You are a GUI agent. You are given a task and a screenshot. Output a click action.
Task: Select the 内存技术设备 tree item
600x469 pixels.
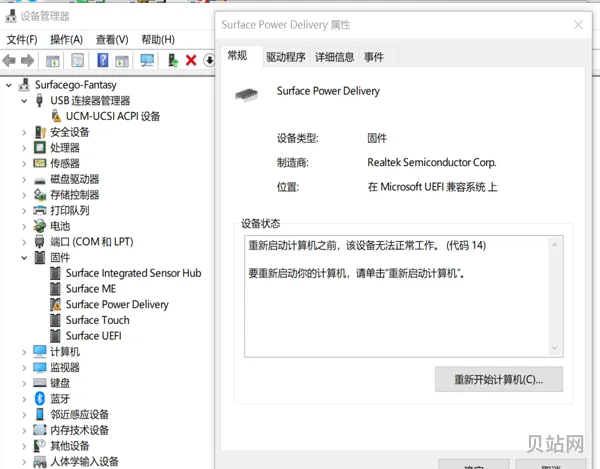[x=80, y=430]
